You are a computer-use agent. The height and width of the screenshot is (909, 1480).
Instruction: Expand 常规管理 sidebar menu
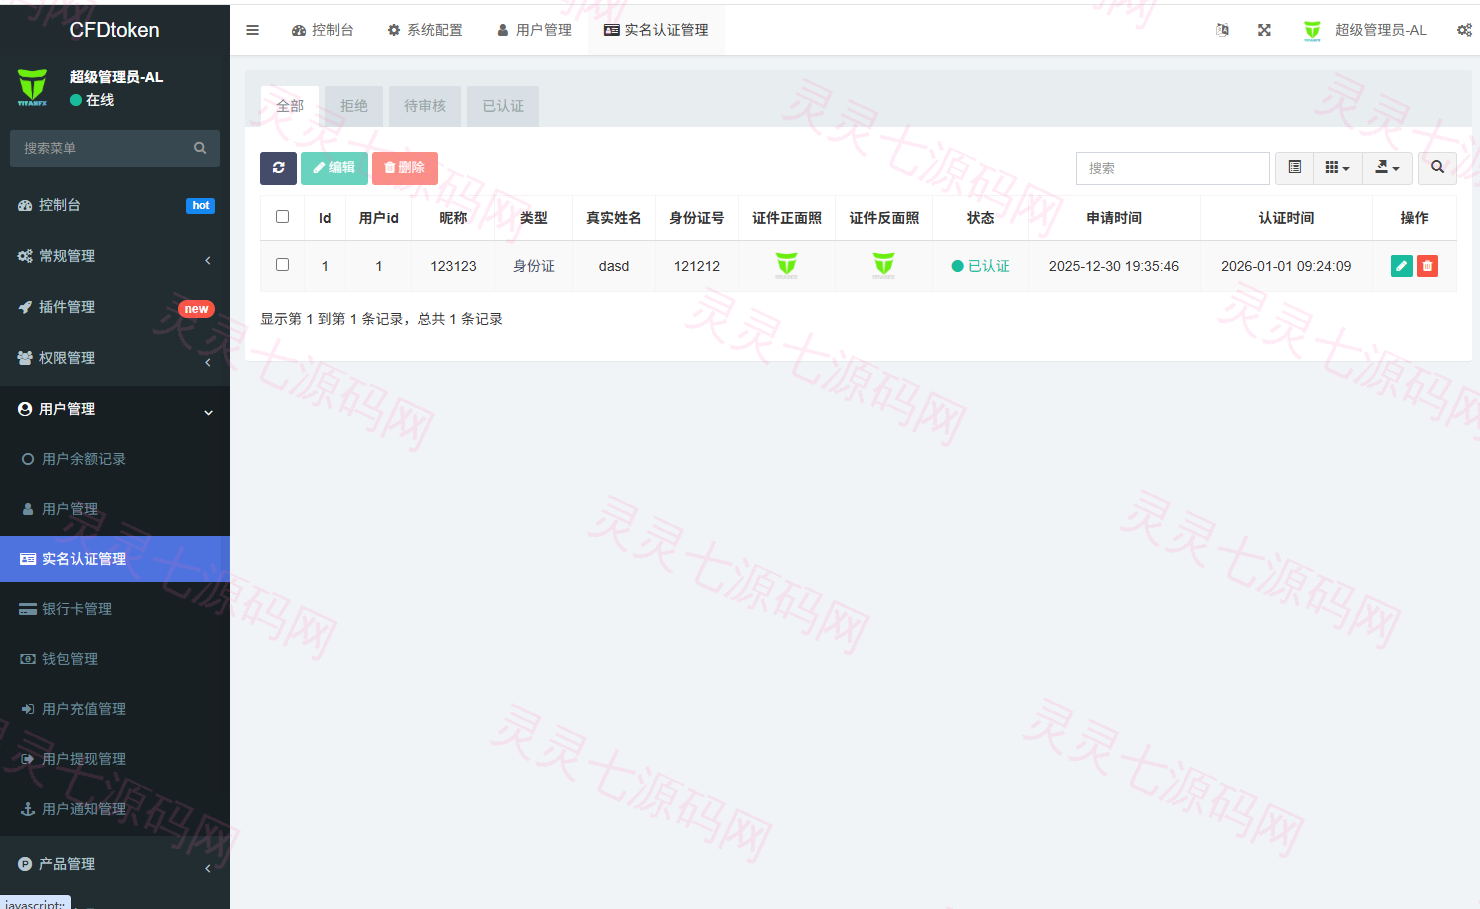click(x=115, y=256)
